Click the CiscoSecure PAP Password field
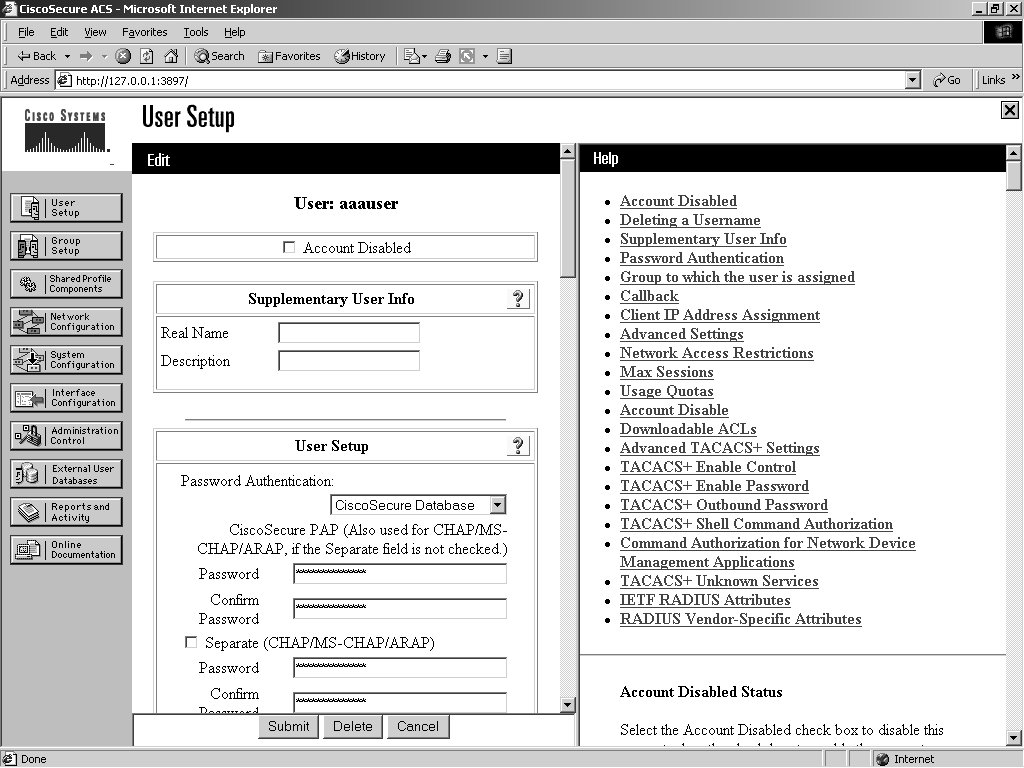Screen dimensions: 1024x768 (400, 573)
